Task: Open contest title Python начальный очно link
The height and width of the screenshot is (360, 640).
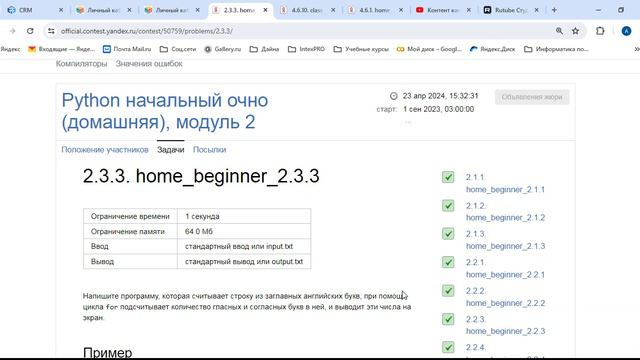Action: [164, 111]
